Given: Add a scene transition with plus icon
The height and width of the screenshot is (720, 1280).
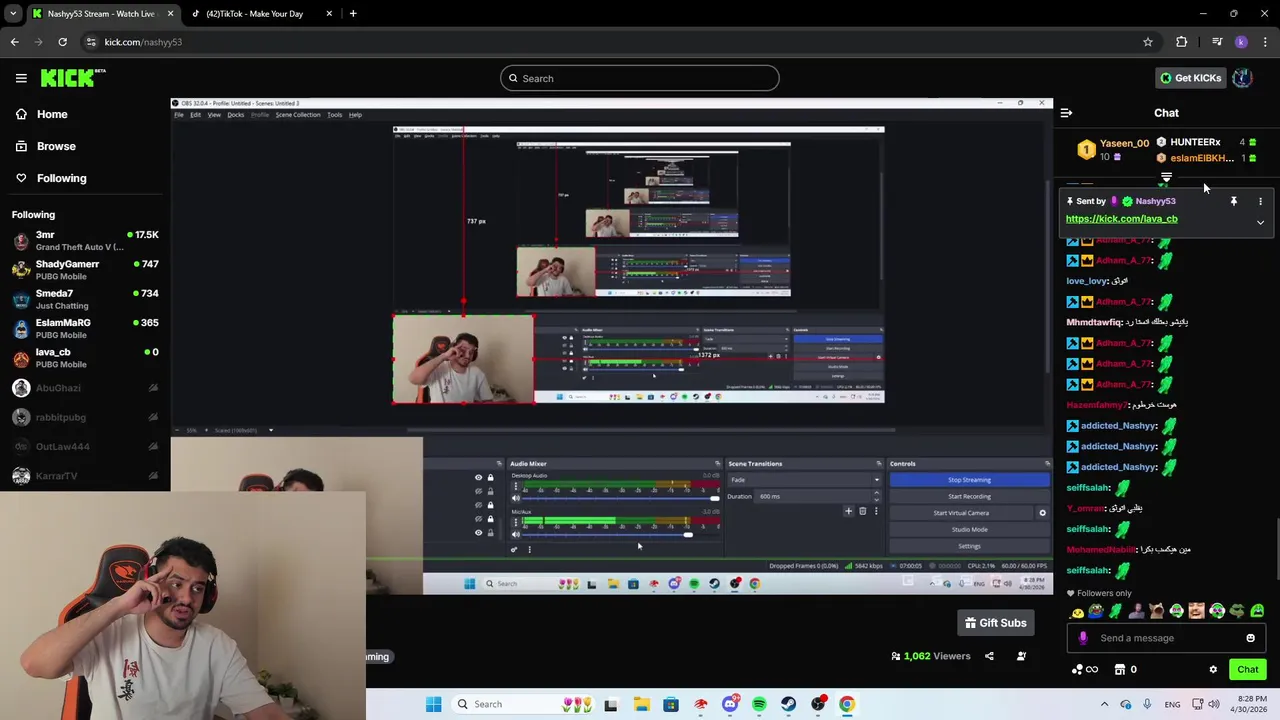Looking at the screenshot, I should [x=848, y=512].
